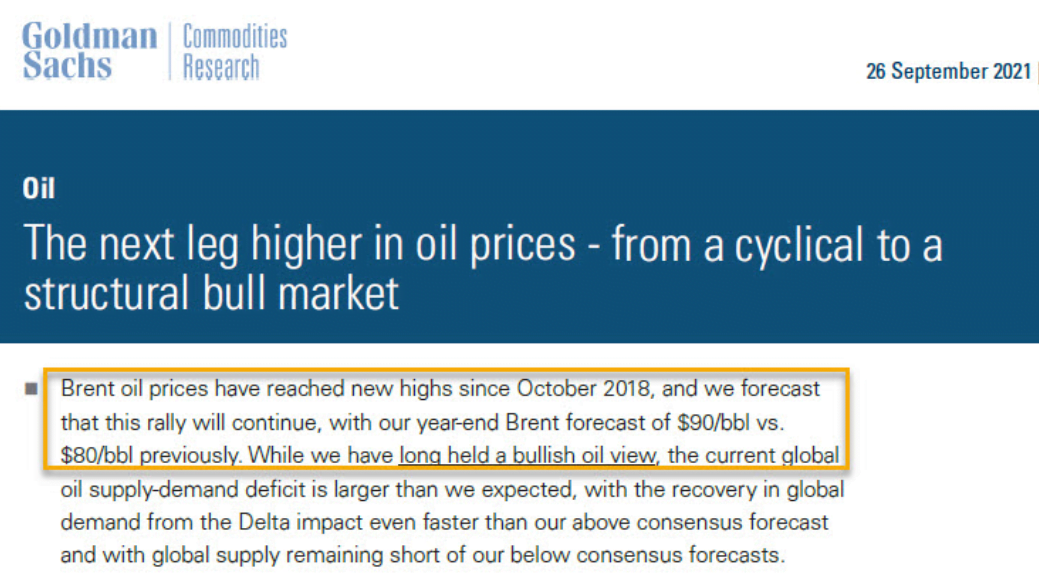Image resolution: width=1039 pixels, height=573 pixels.
Task: Click the 26 September 2021 date
Action: (x=947, y=72)
